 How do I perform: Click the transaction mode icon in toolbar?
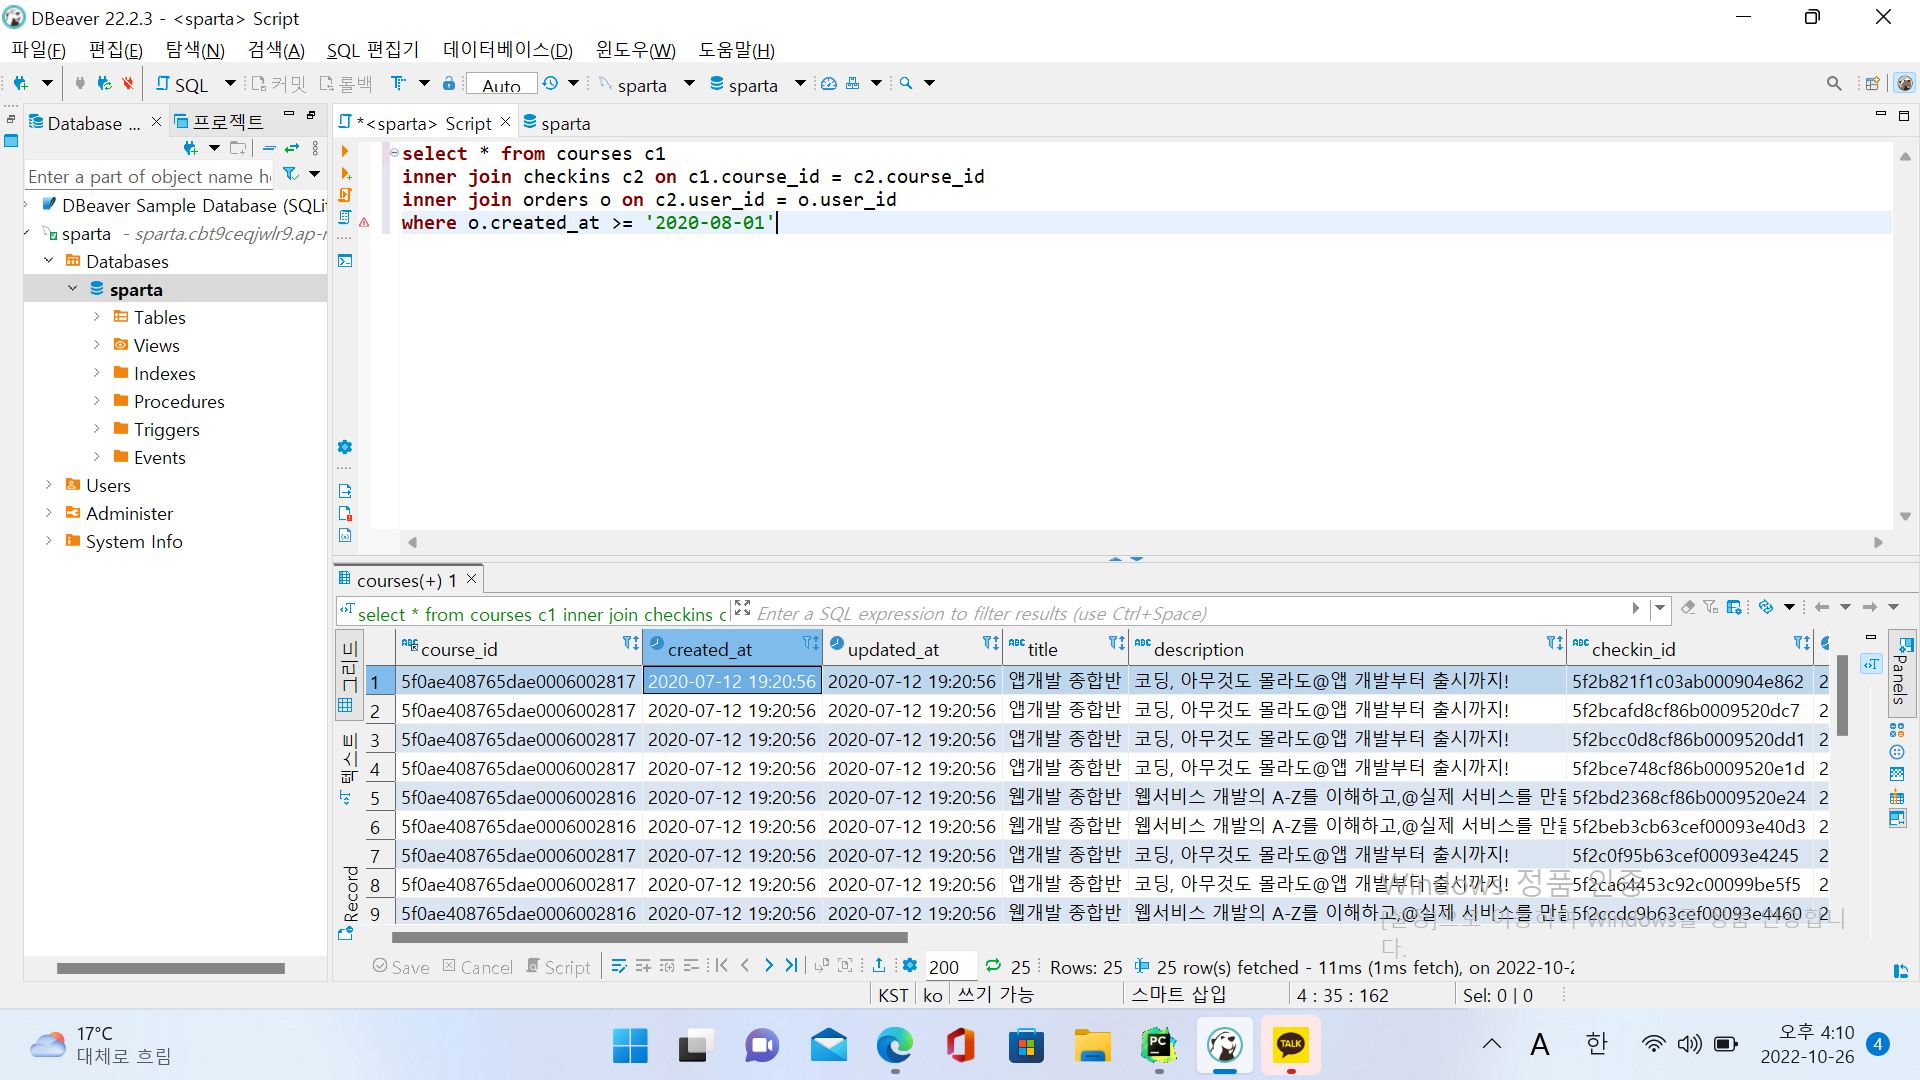point(398,84)
